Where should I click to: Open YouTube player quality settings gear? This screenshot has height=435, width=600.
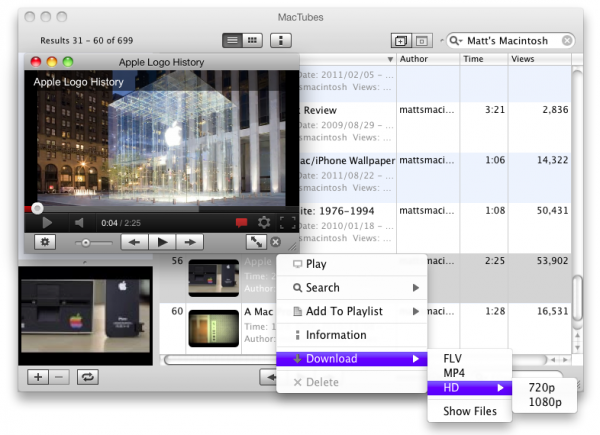[x=264, y=222]
